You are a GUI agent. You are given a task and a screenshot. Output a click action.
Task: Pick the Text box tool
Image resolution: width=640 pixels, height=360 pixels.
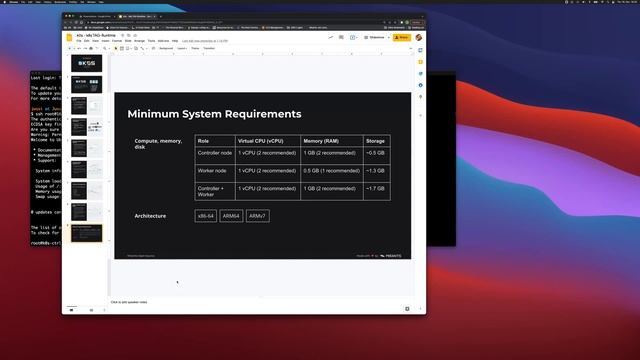(x=122, y=49)
